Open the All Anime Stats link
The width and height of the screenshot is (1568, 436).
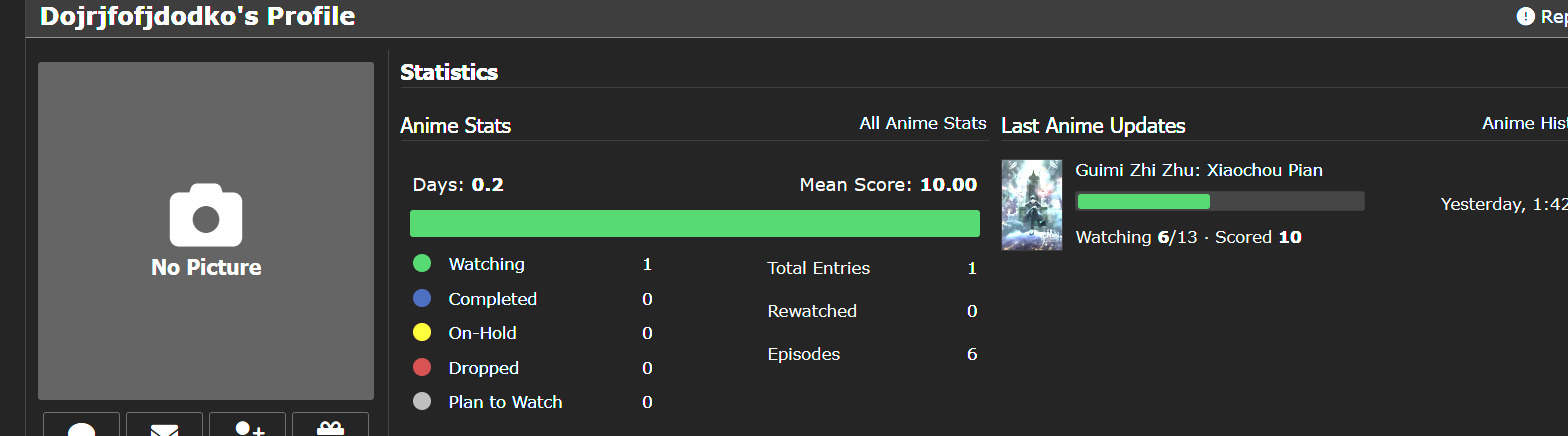[922, 123]
